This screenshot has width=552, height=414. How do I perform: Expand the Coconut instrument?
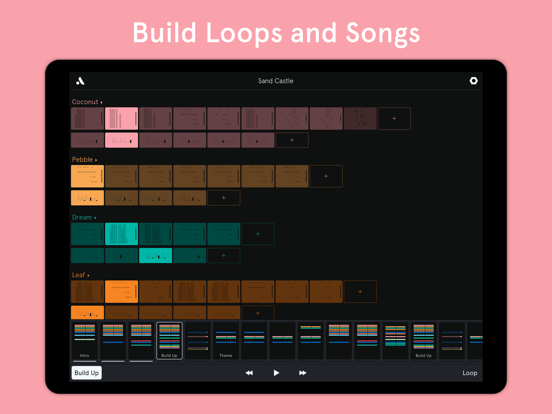click(x=87, y=102)
